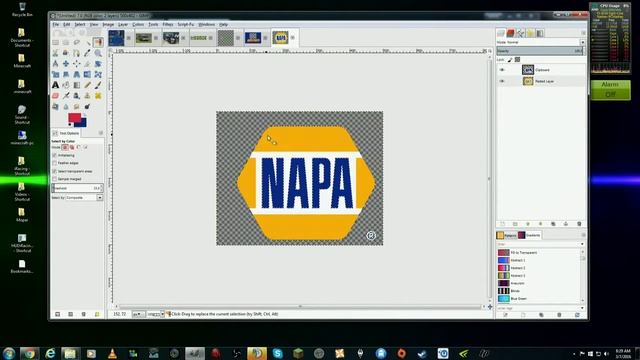This screenshot has width=640, height=360.
Task: Select the Free Select lasso tool
Action: pyautogui.click(x=77, y=42)
